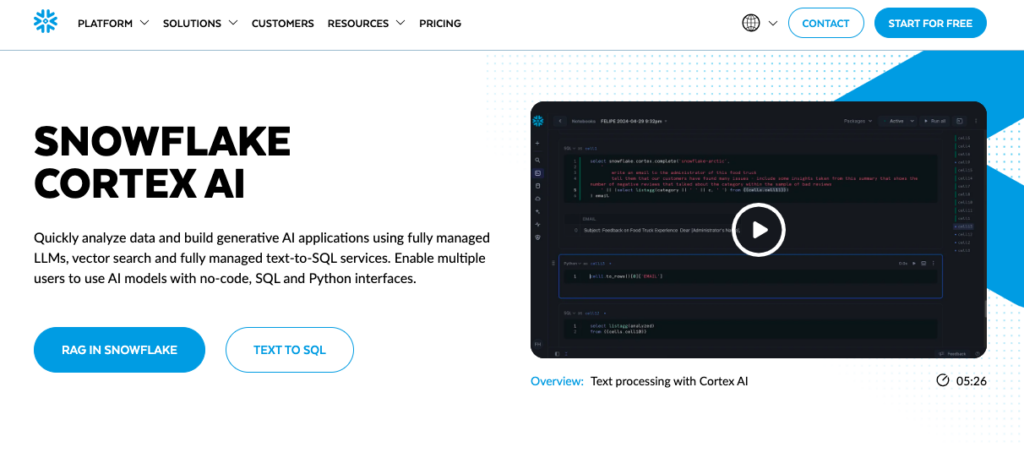
Task: Open the SOLUTIONS menu
Action: 192,24
